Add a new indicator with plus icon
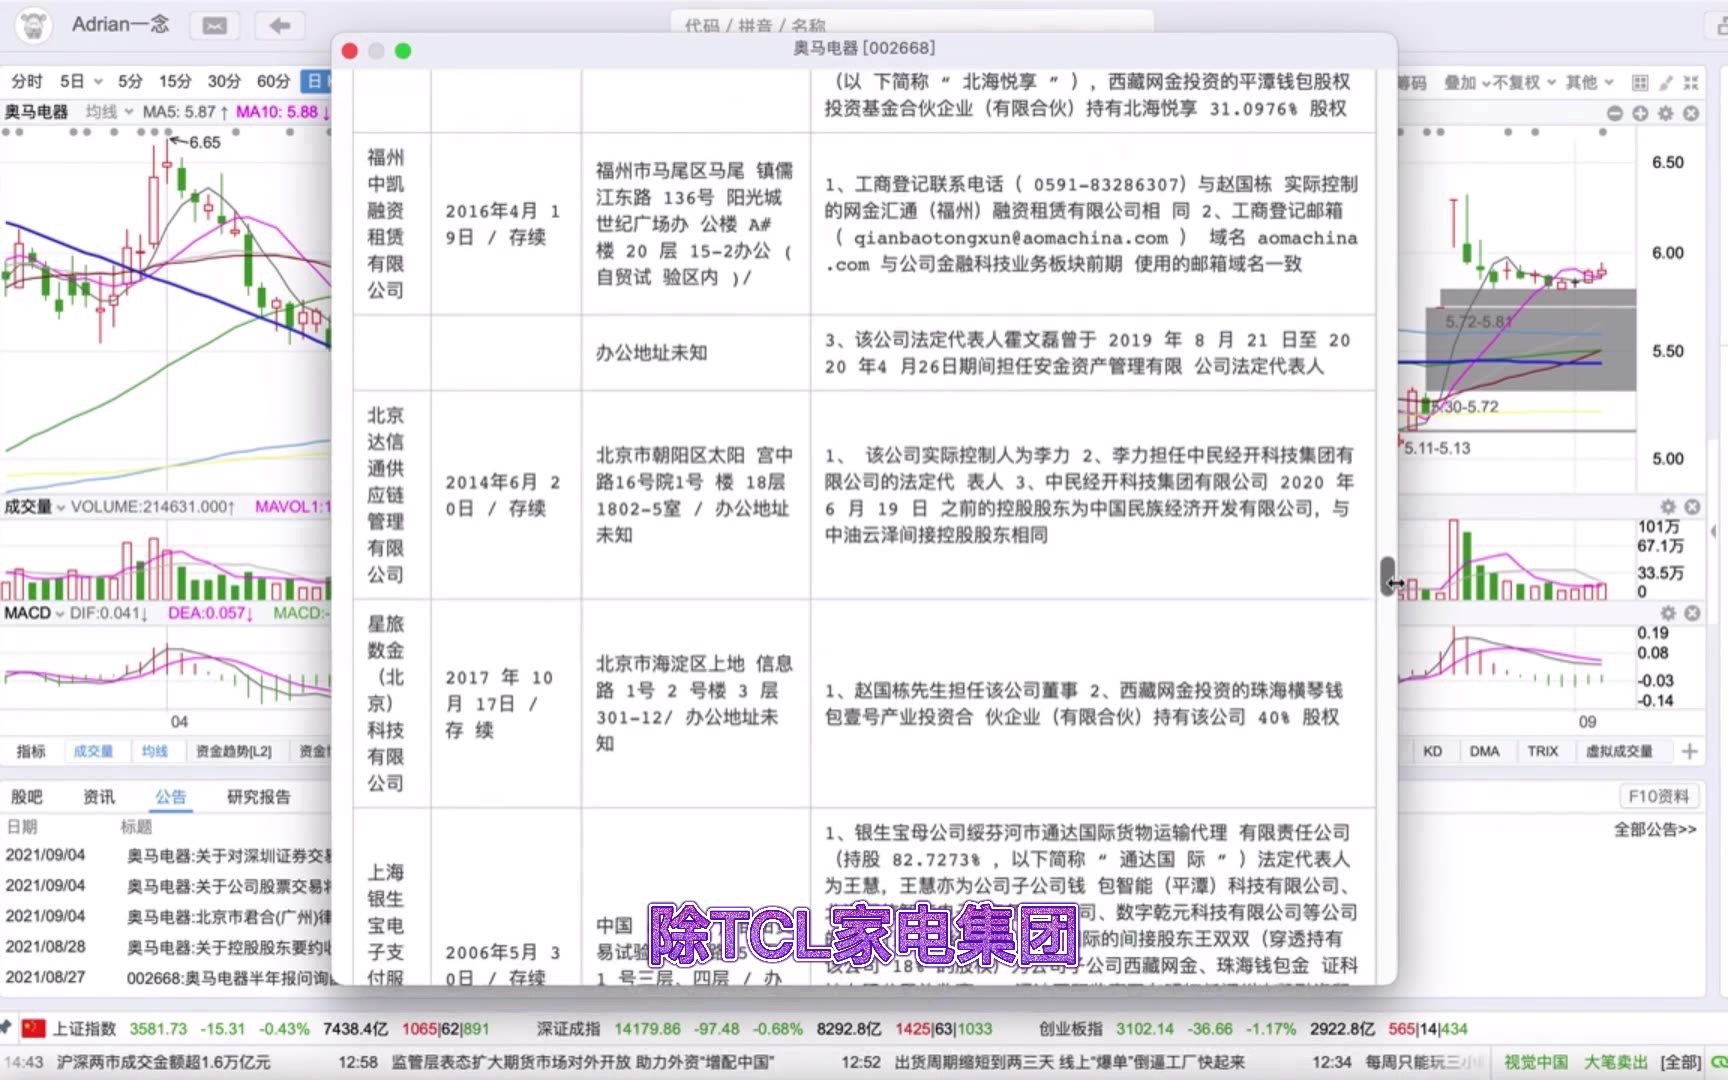 click(x=1689, y=751)
